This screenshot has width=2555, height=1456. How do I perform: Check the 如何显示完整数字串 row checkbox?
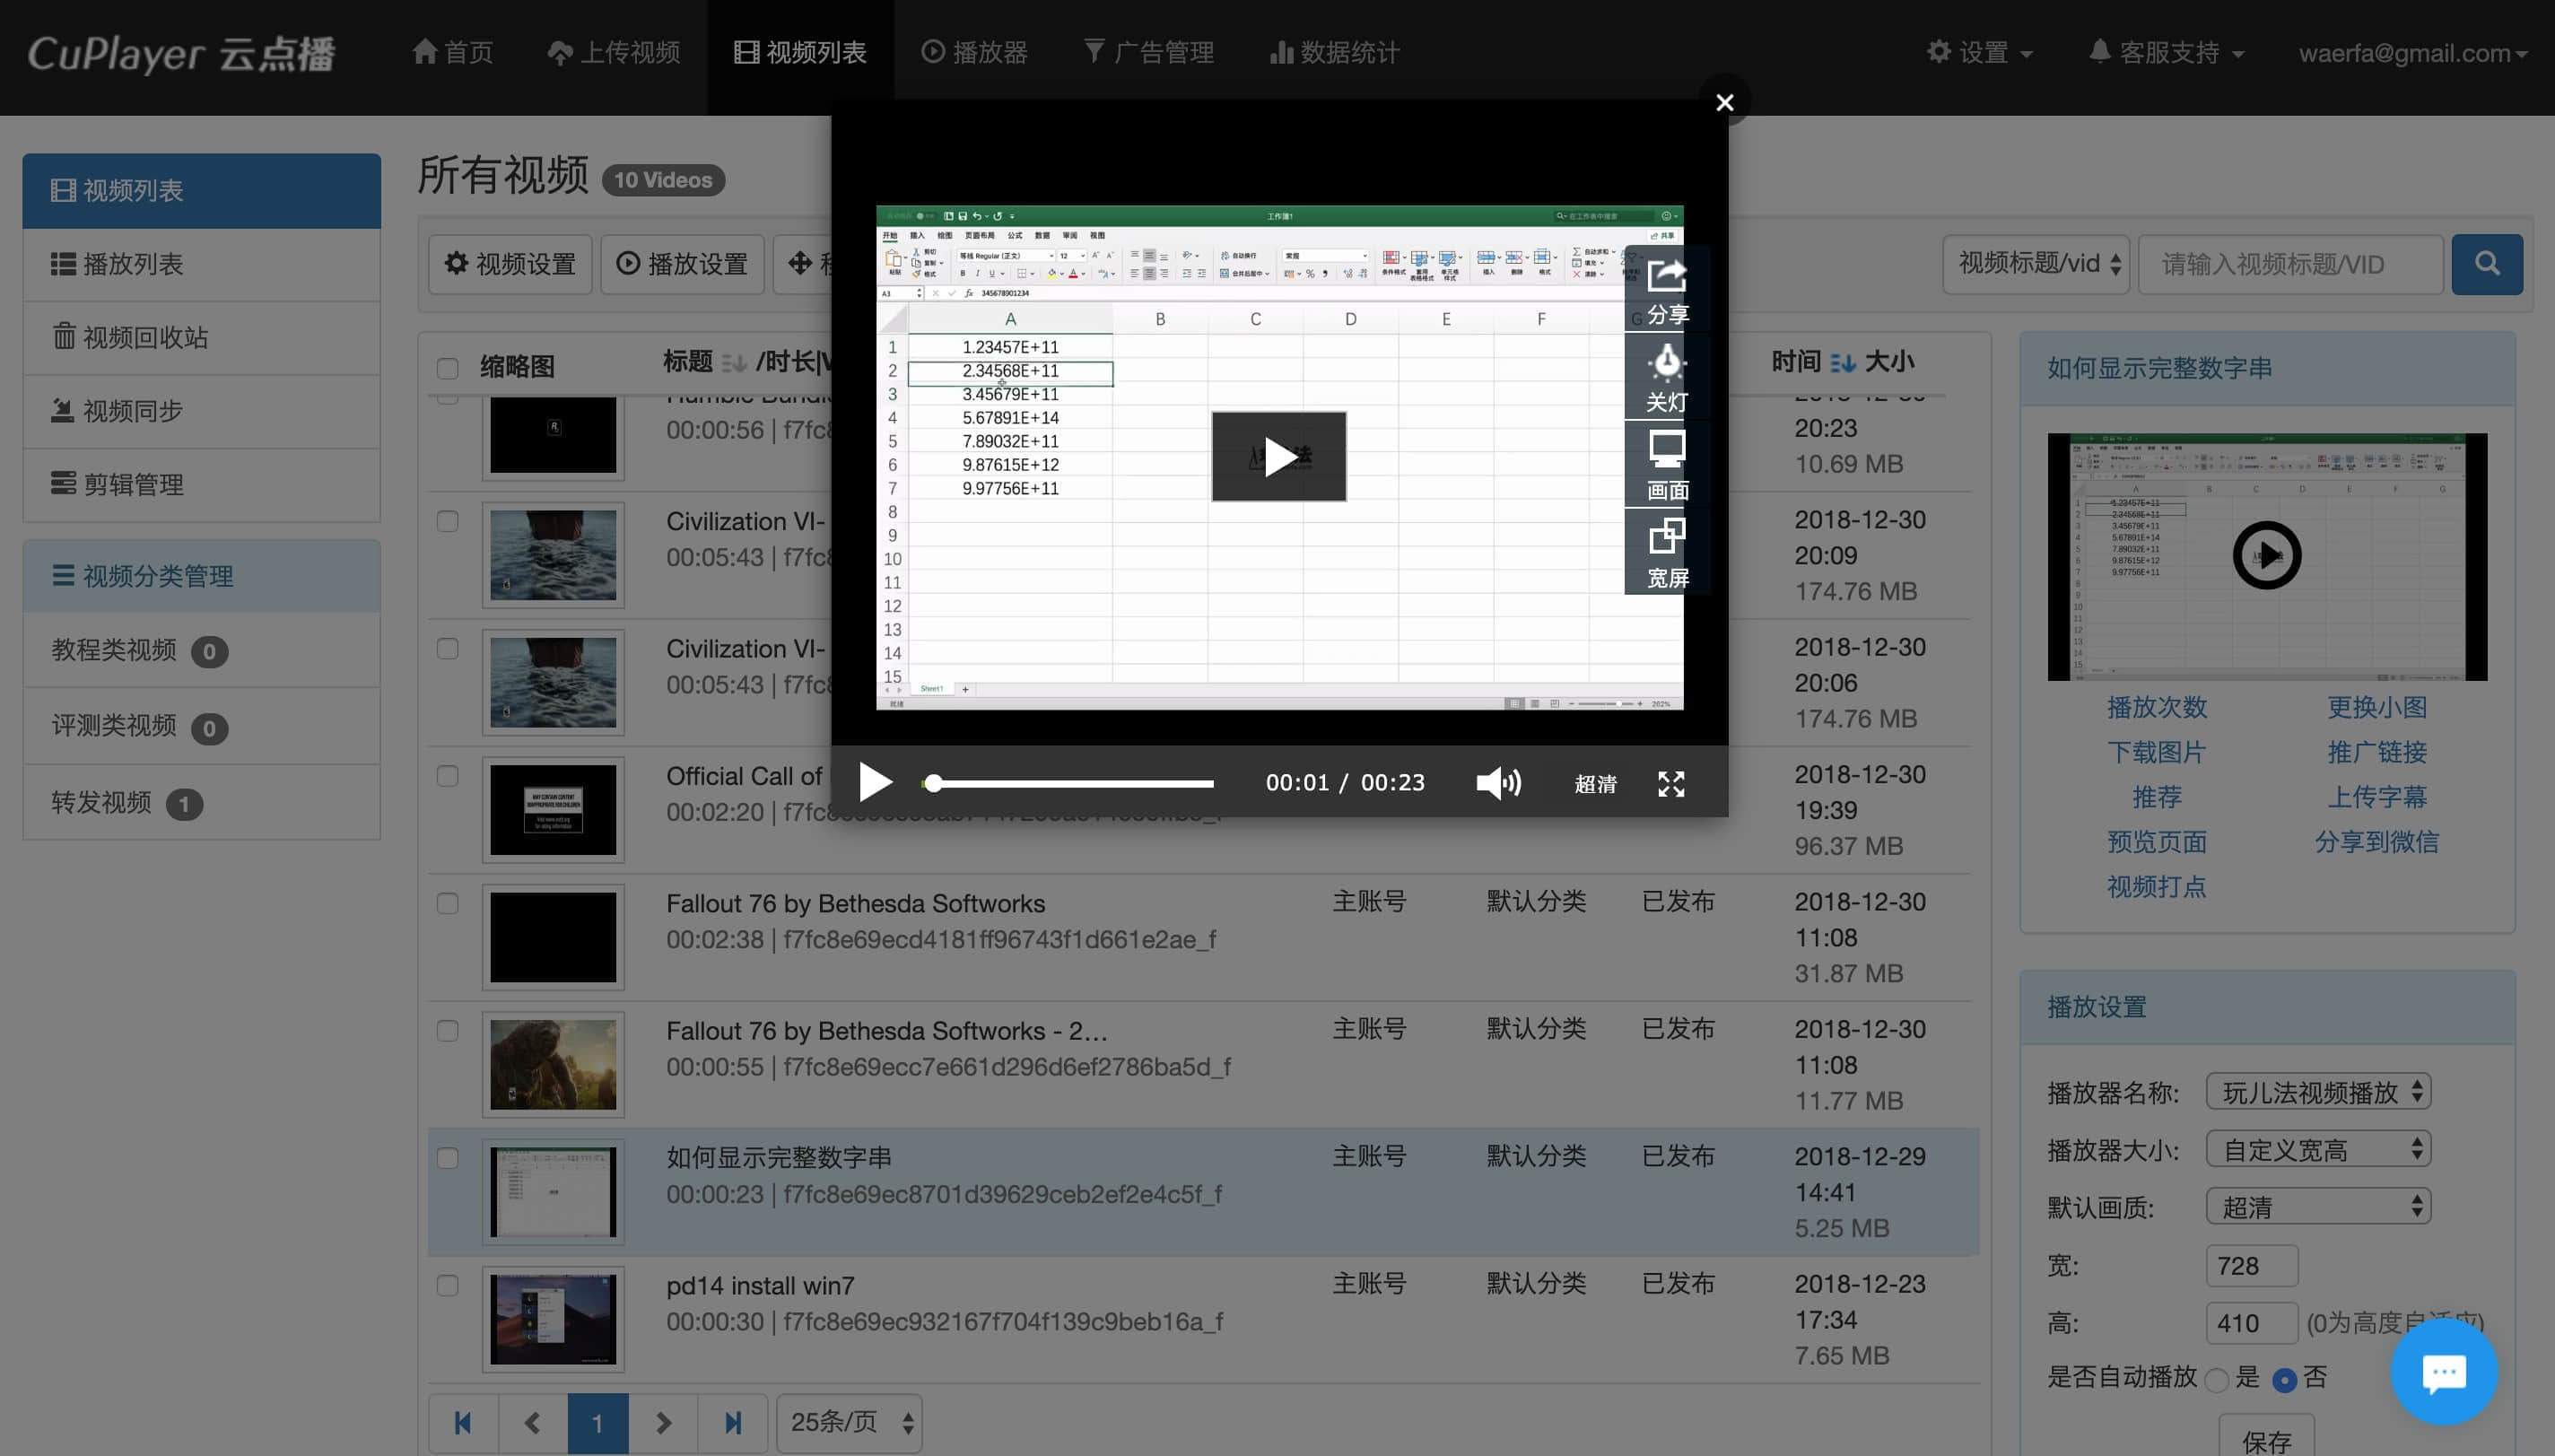(x=447, y=1158)
